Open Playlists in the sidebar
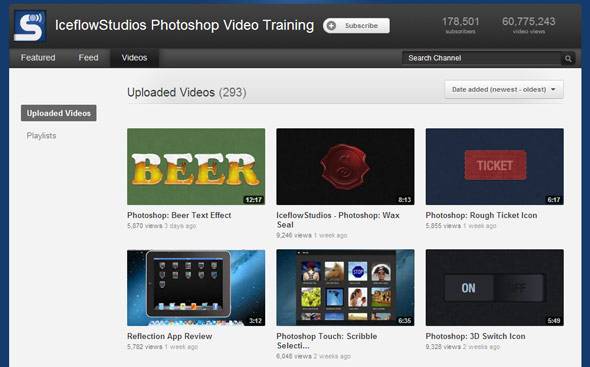The width and height of the screenshot is (590, 367). (x=41, y=136)
